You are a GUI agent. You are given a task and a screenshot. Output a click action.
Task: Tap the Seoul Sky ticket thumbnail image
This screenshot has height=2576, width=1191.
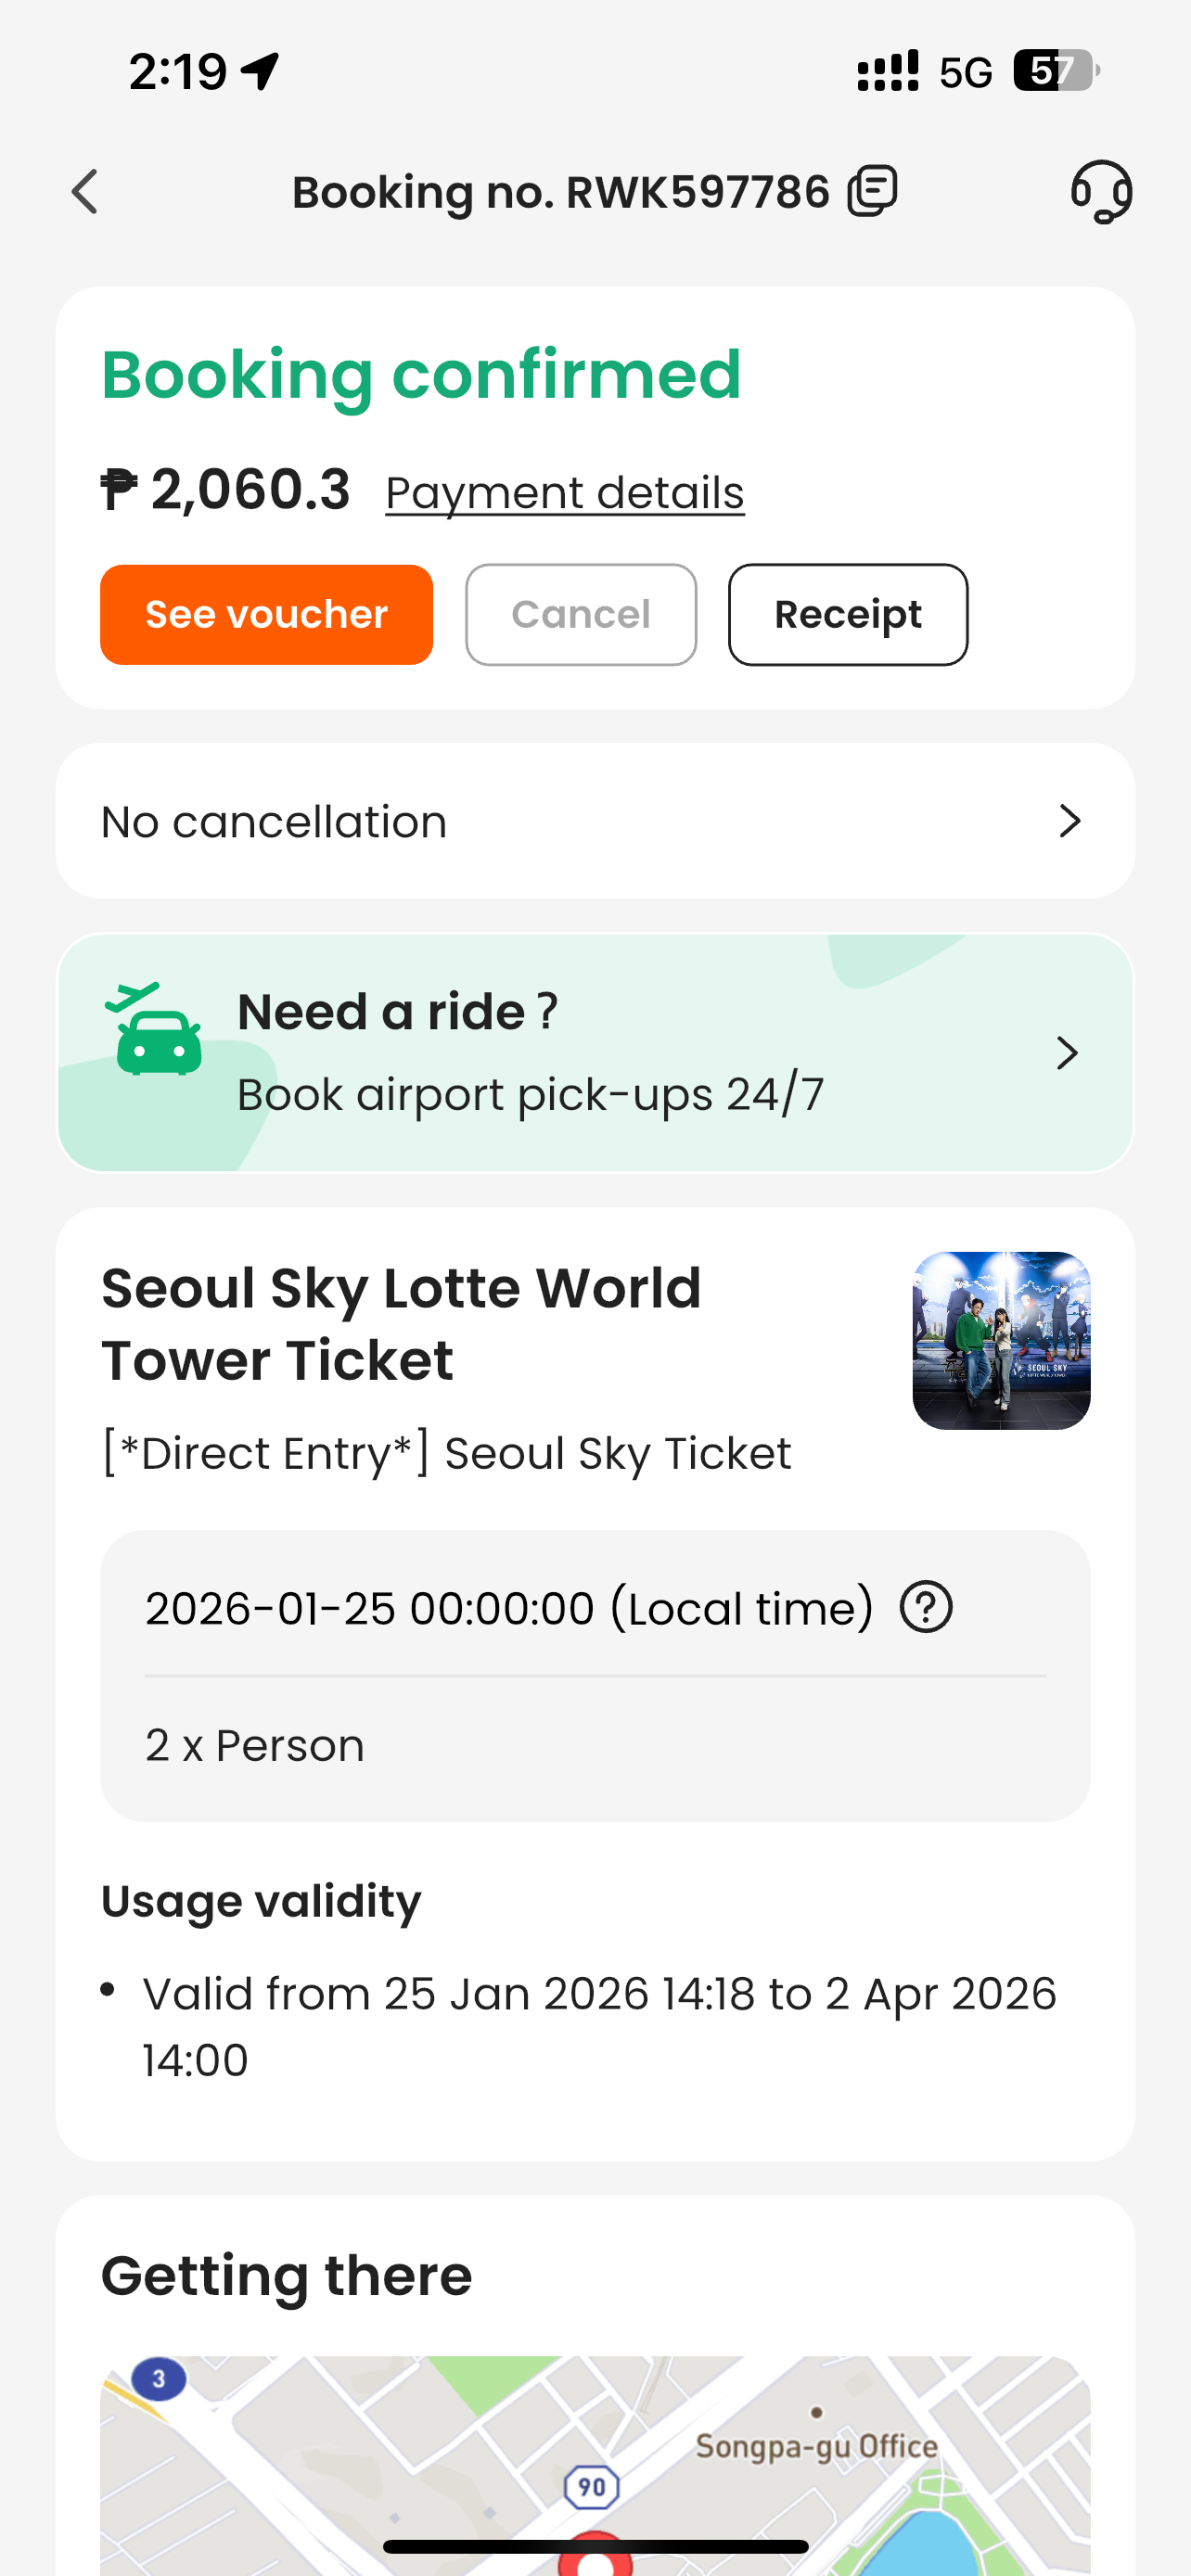(1001, 1340)
